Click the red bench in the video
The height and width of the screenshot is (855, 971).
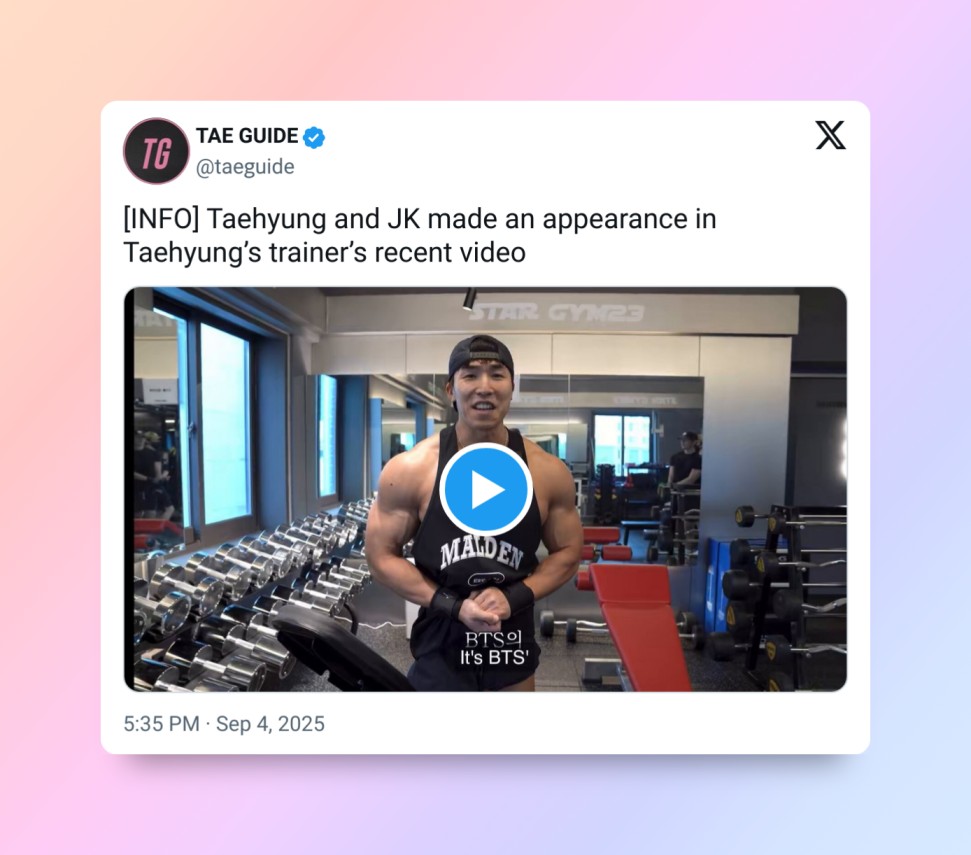[x=638, y=625]
